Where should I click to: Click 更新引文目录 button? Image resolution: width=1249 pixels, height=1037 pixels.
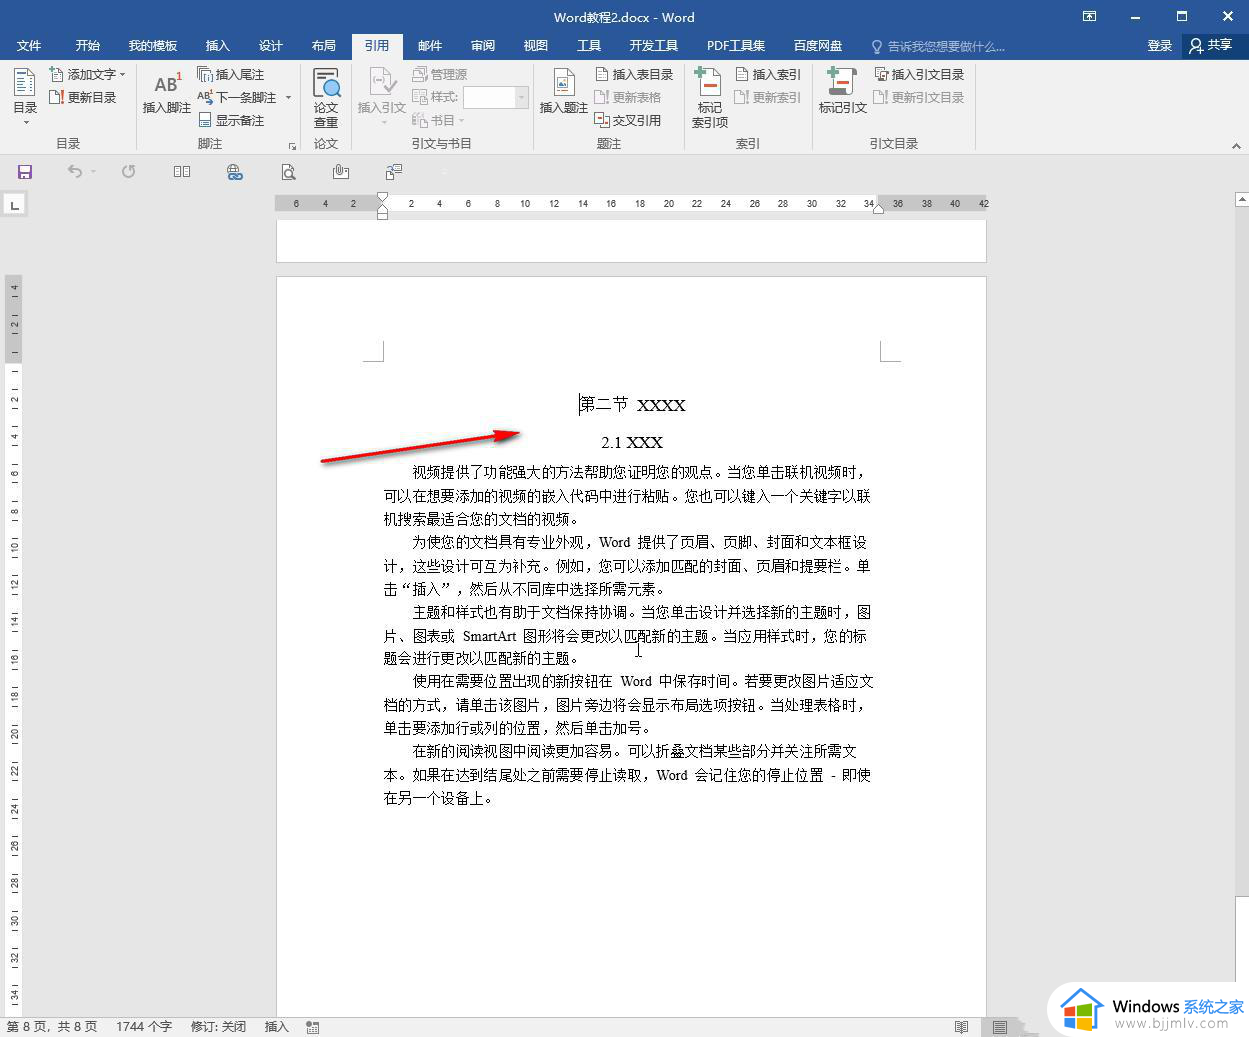pyautogui.click(x=919, y=97)
